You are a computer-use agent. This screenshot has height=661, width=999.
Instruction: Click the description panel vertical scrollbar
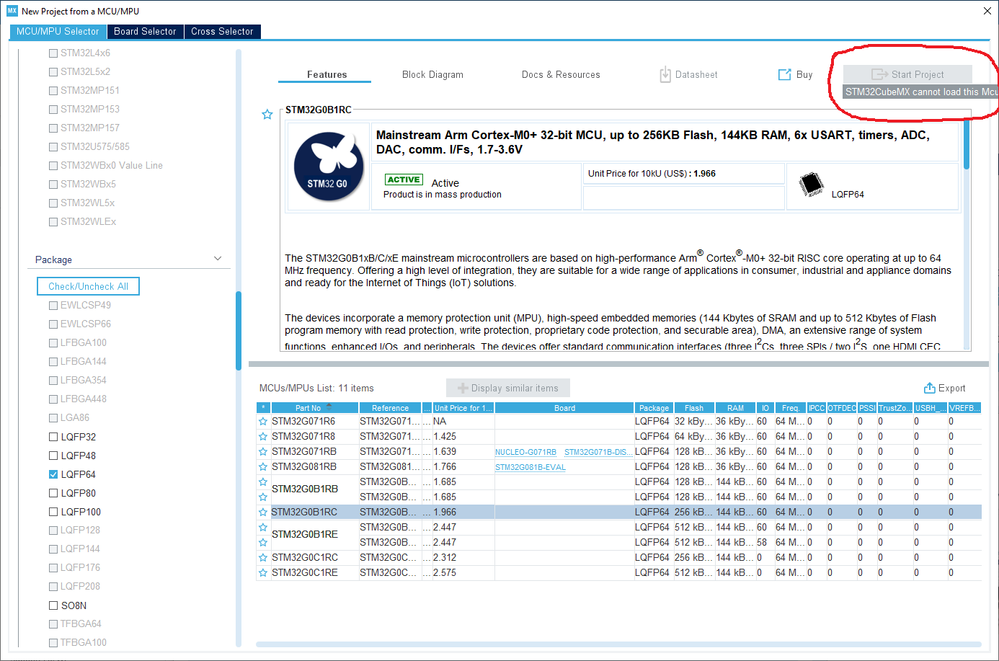967,145
